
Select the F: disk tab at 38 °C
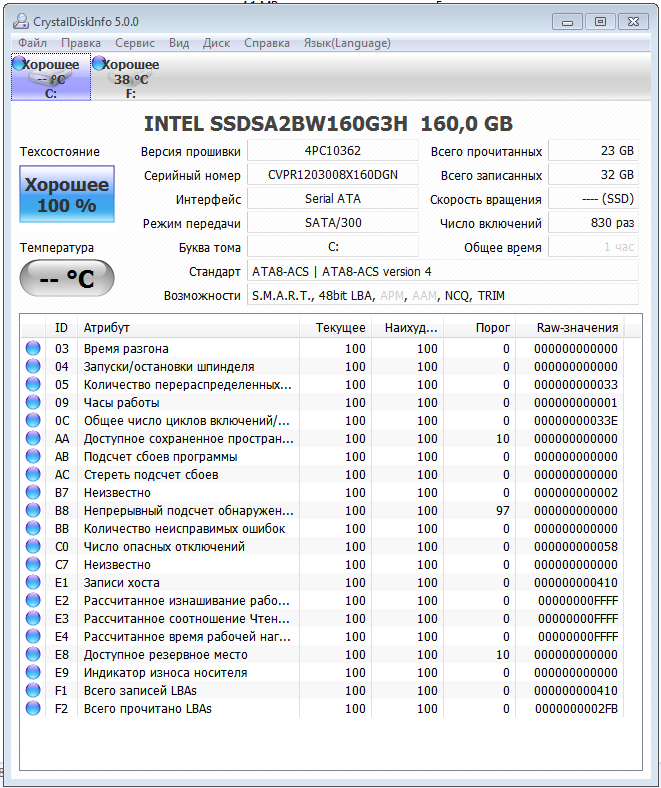click(131, 77)
